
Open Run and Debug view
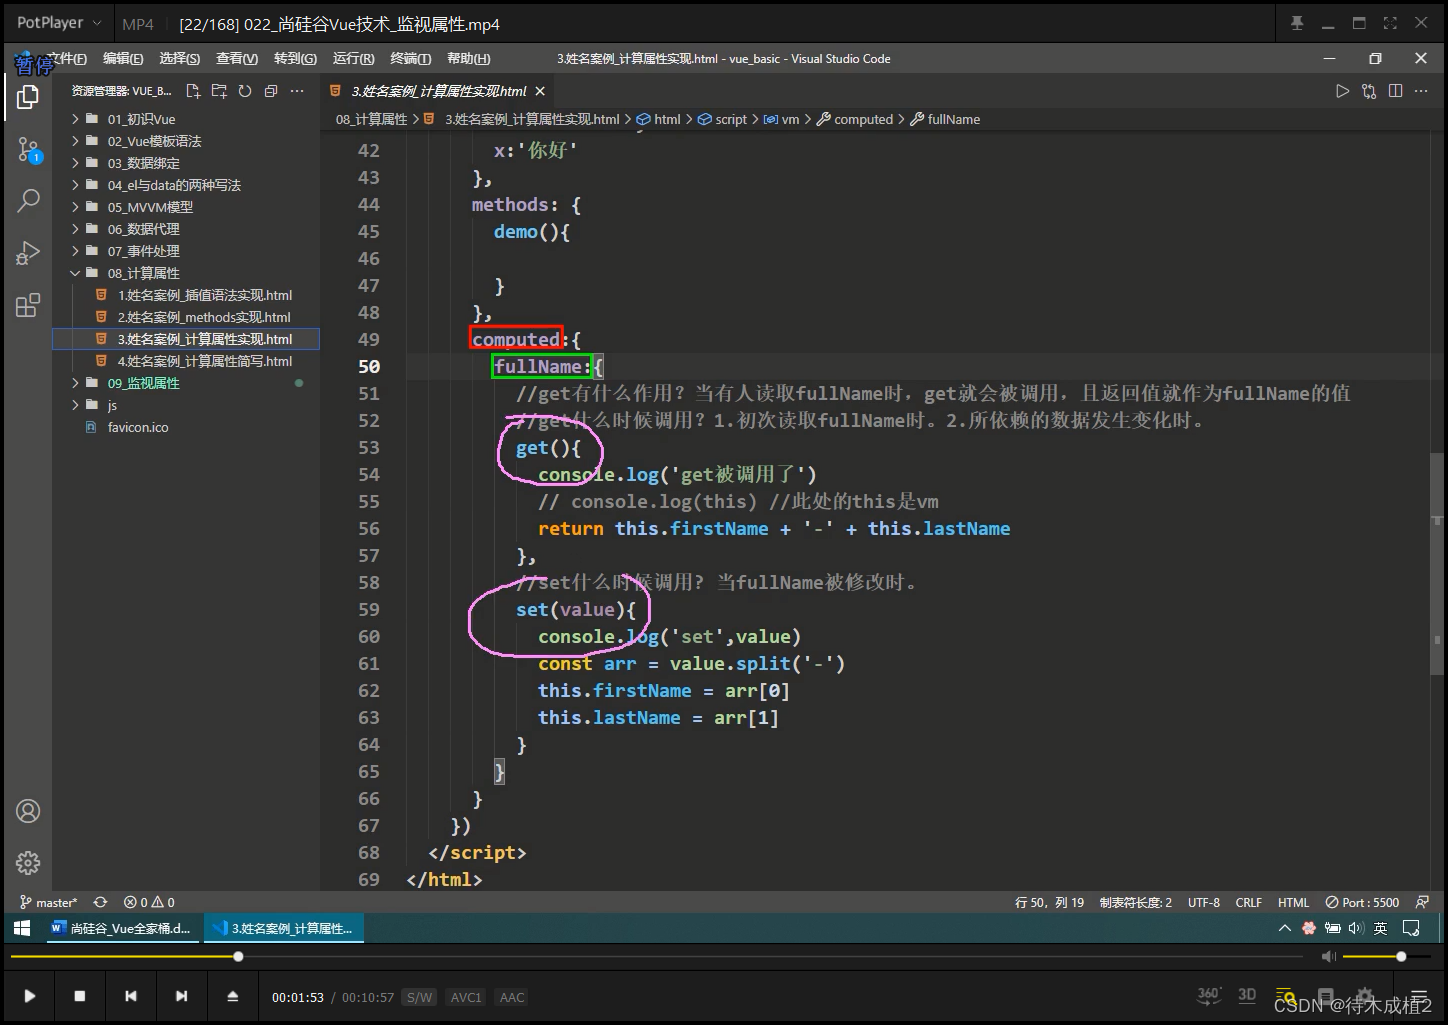pyautogui.click(x=28, y=253)
